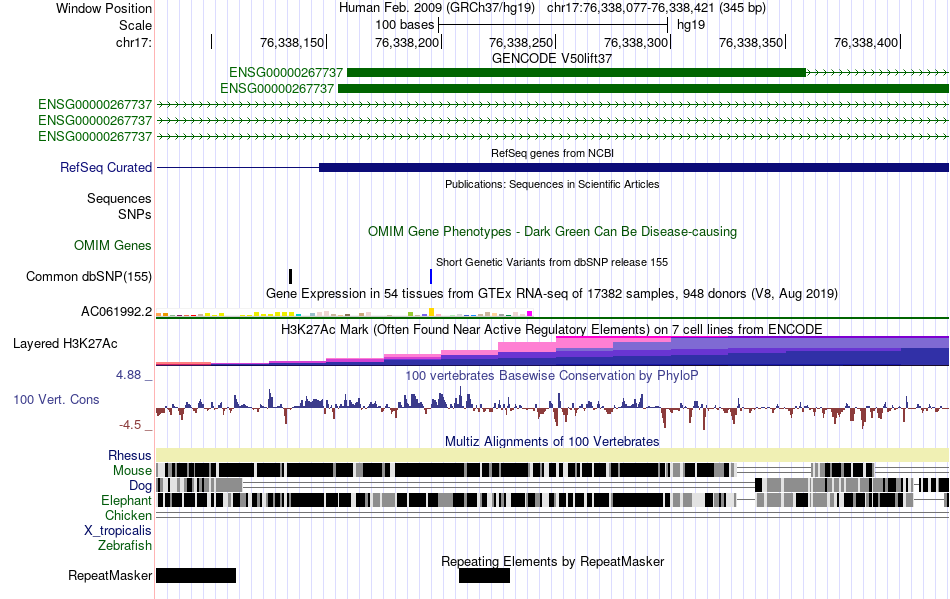Open the H3K27Ac Mark track title
The height and width of the screenshot is (599, 950).
pyautogui.click(x=552, y=329)
